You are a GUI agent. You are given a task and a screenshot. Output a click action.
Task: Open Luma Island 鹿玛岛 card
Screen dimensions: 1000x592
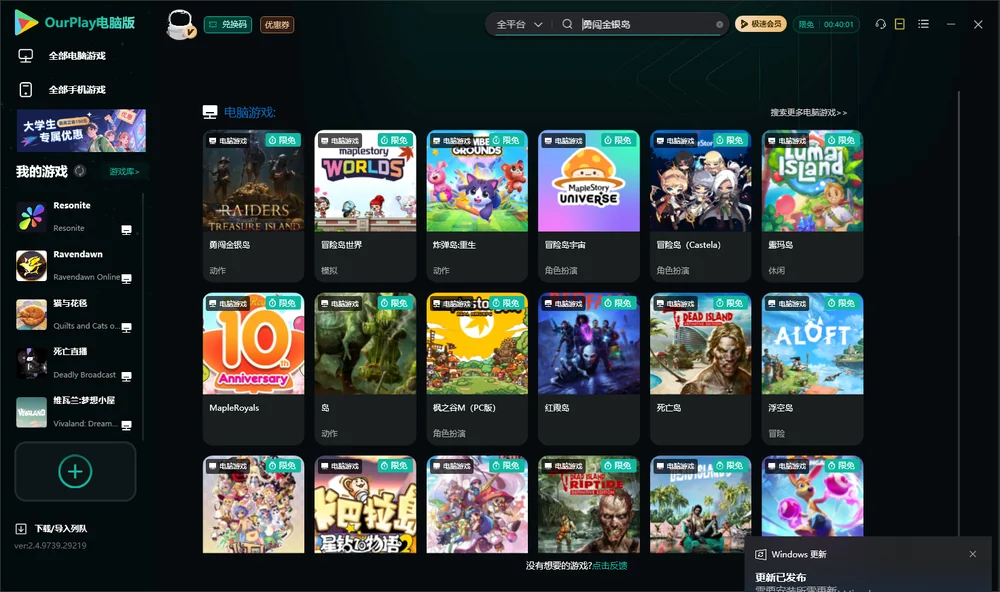coord(812,206)
